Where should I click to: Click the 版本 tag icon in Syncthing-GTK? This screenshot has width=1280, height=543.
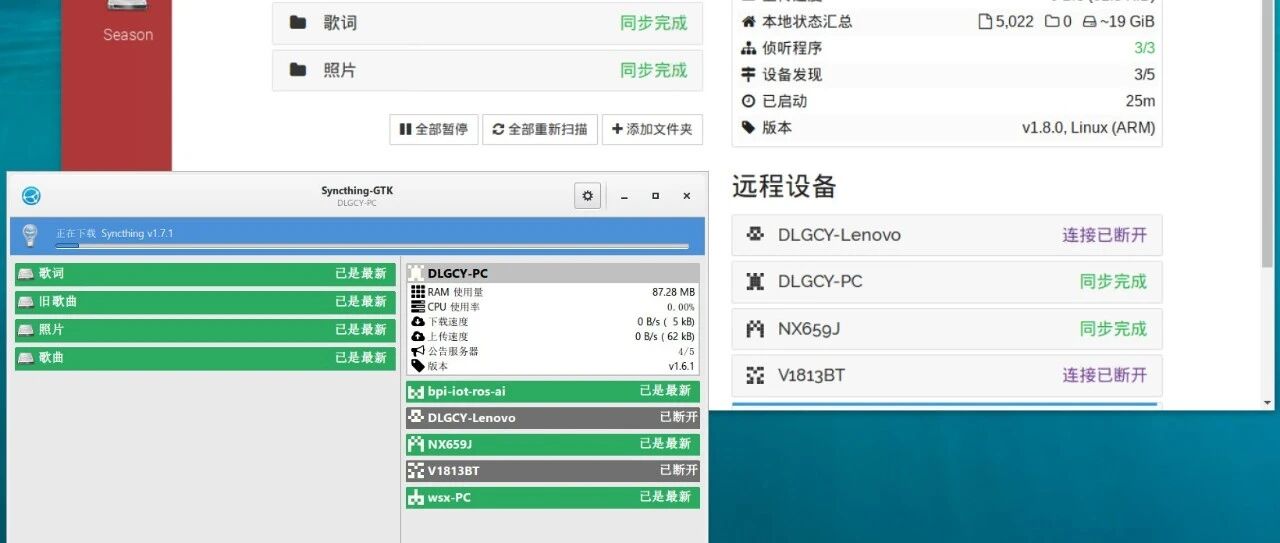[418, 366]
